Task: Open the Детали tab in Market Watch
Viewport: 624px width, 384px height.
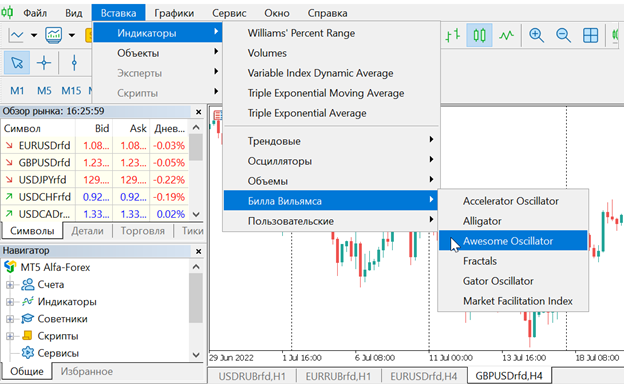Action: (x=87, y=231)
